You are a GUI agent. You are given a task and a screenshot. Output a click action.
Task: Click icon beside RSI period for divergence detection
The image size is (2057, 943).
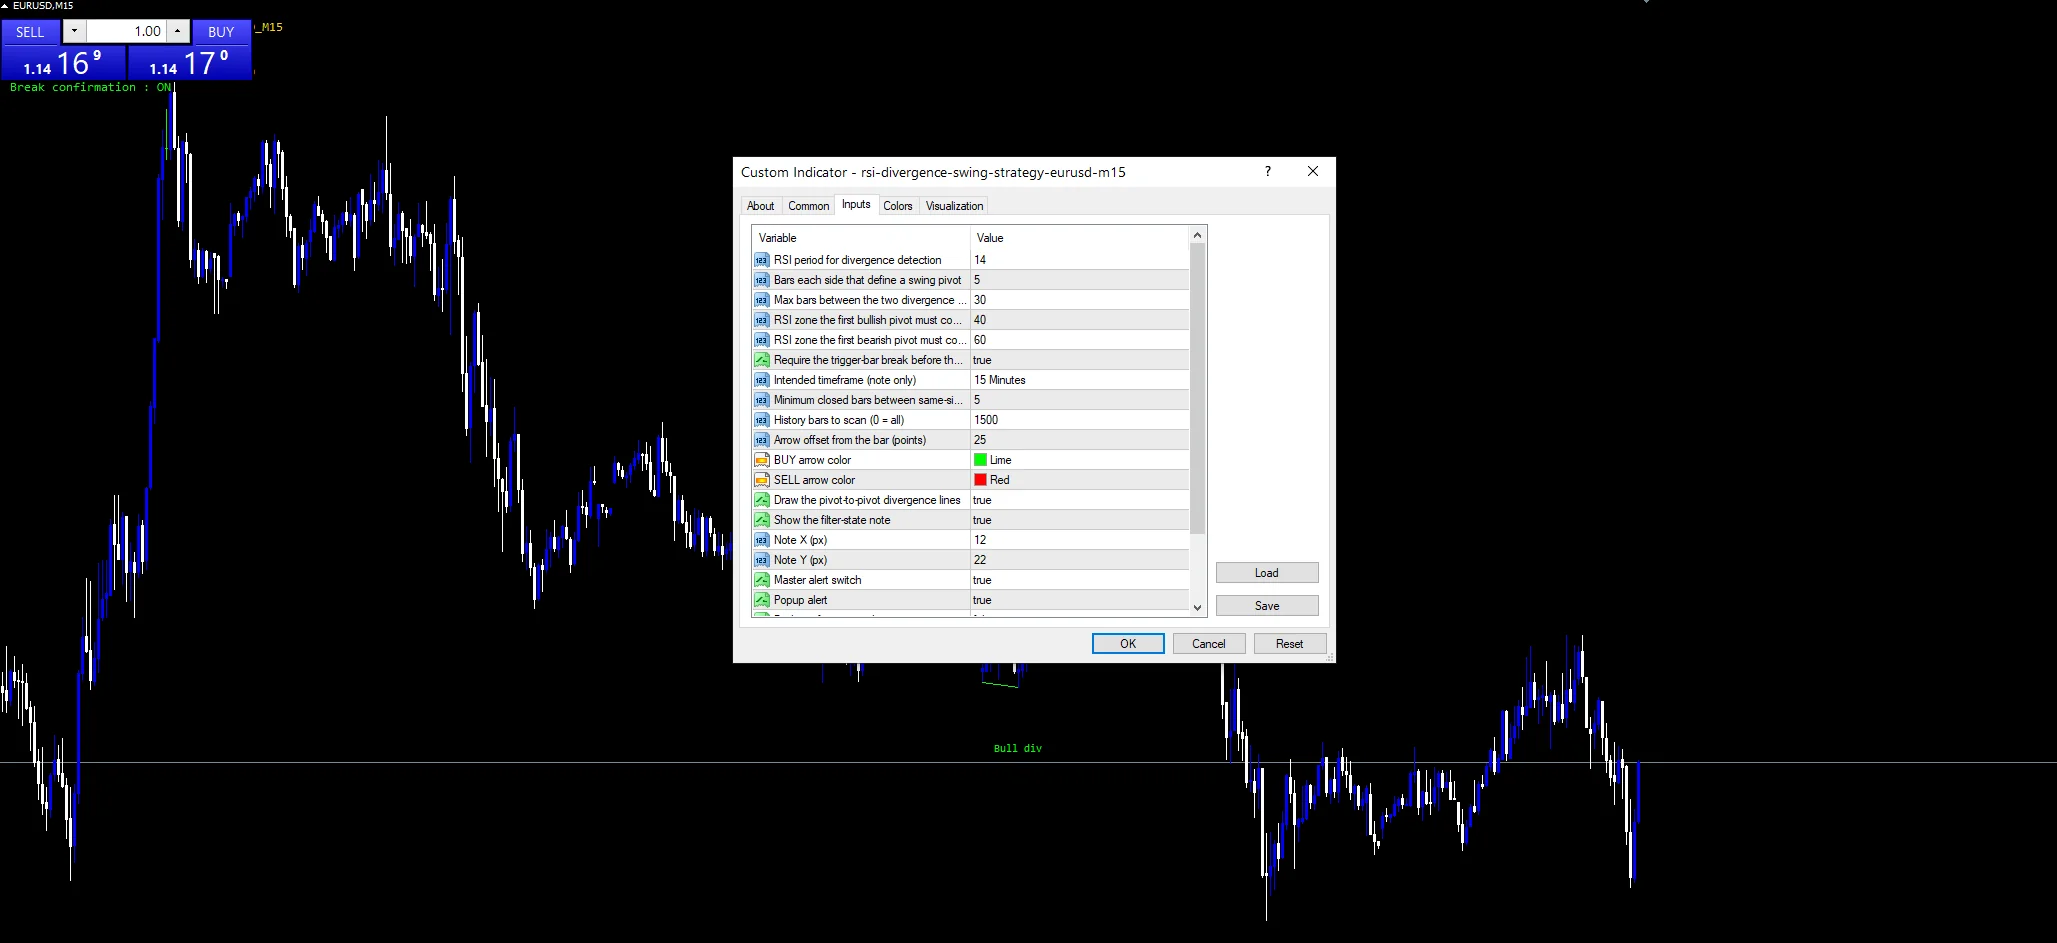[x=761, y=260]
